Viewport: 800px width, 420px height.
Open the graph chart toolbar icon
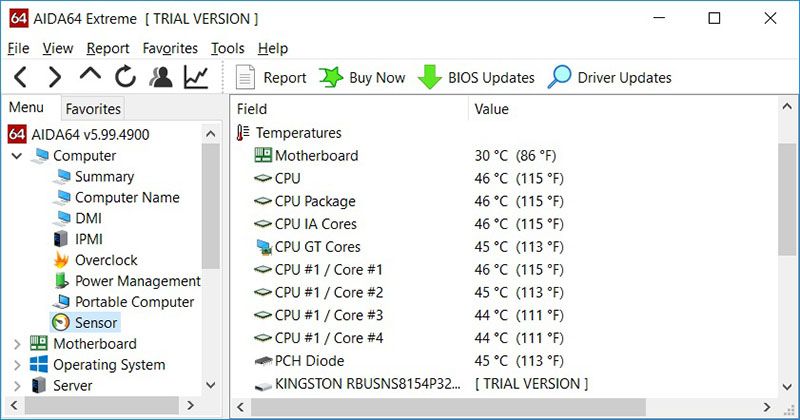pos(196,77)
